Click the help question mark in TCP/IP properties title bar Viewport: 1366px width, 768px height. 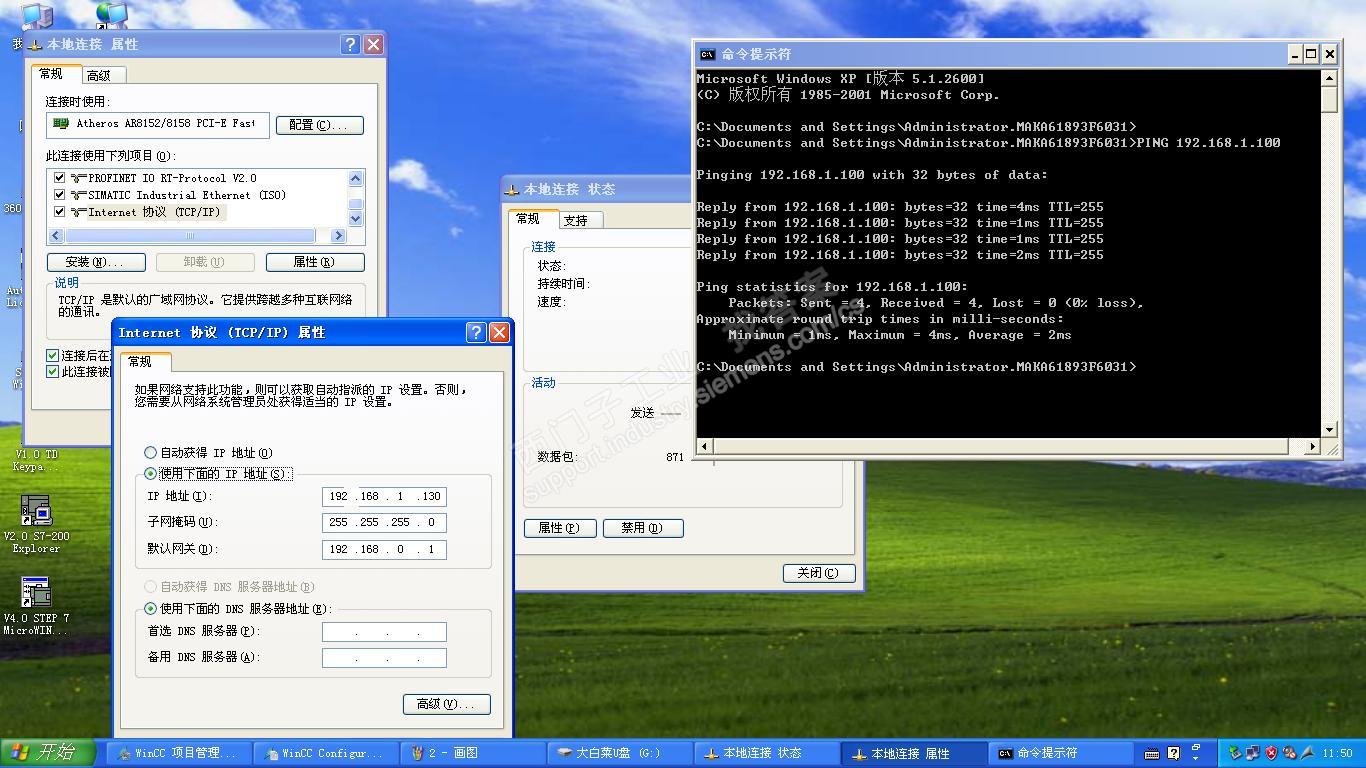[x=476, y=332]
